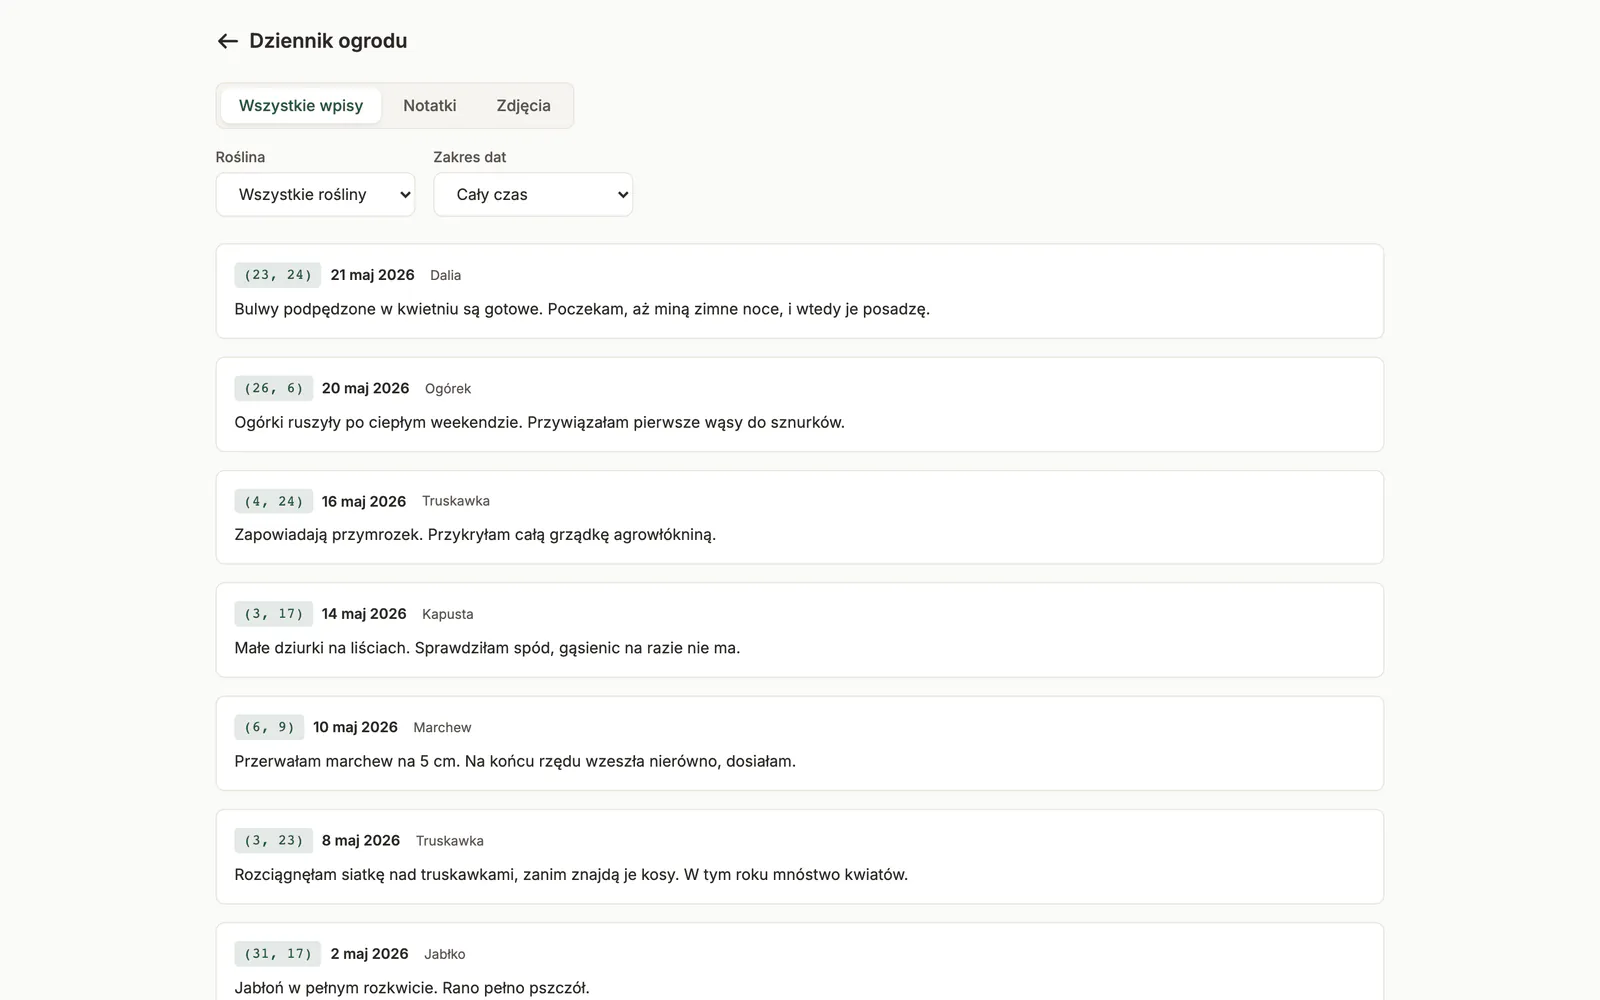The width and height of the screenshot is (1600, 1000).
Task: Open the 10 maj 2026 Marchew entry
Action: point(800,743)
